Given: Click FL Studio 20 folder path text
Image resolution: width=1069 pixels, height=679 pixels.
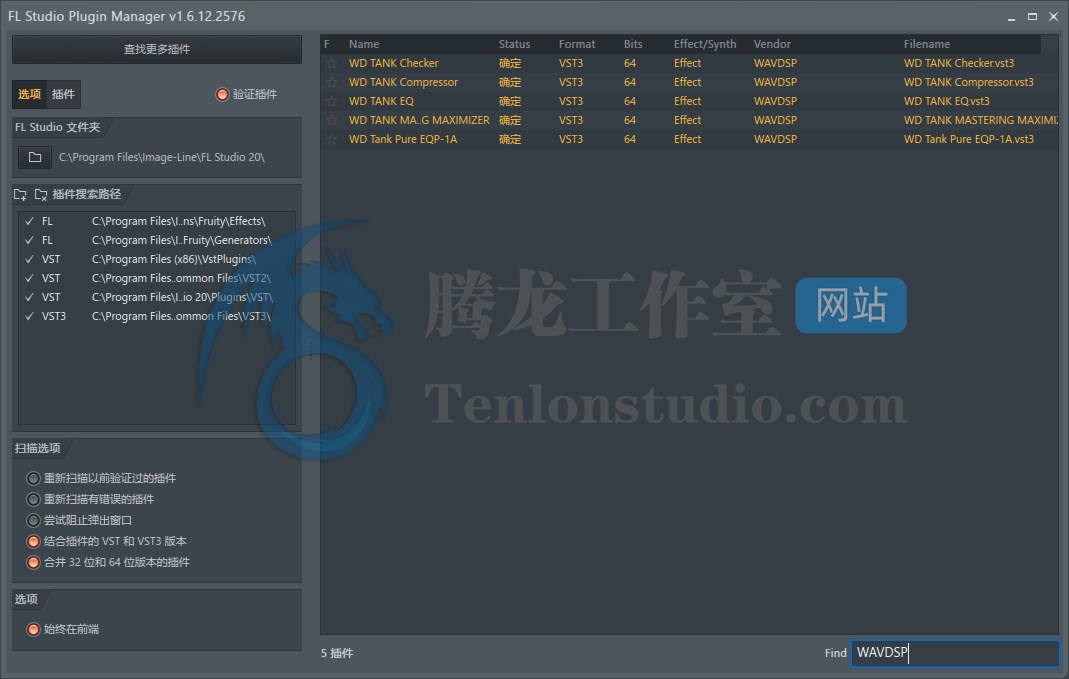Looking at the screenshot, I should click(162, 157).
